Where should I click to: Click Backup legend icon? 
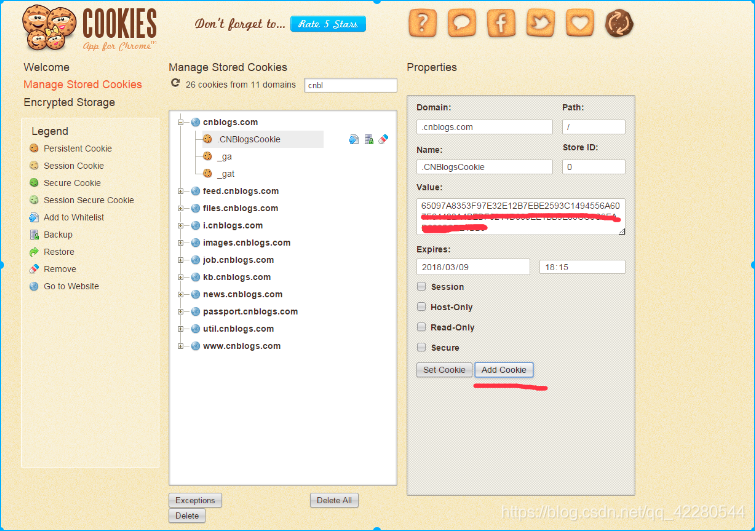[x=34, y=234]
